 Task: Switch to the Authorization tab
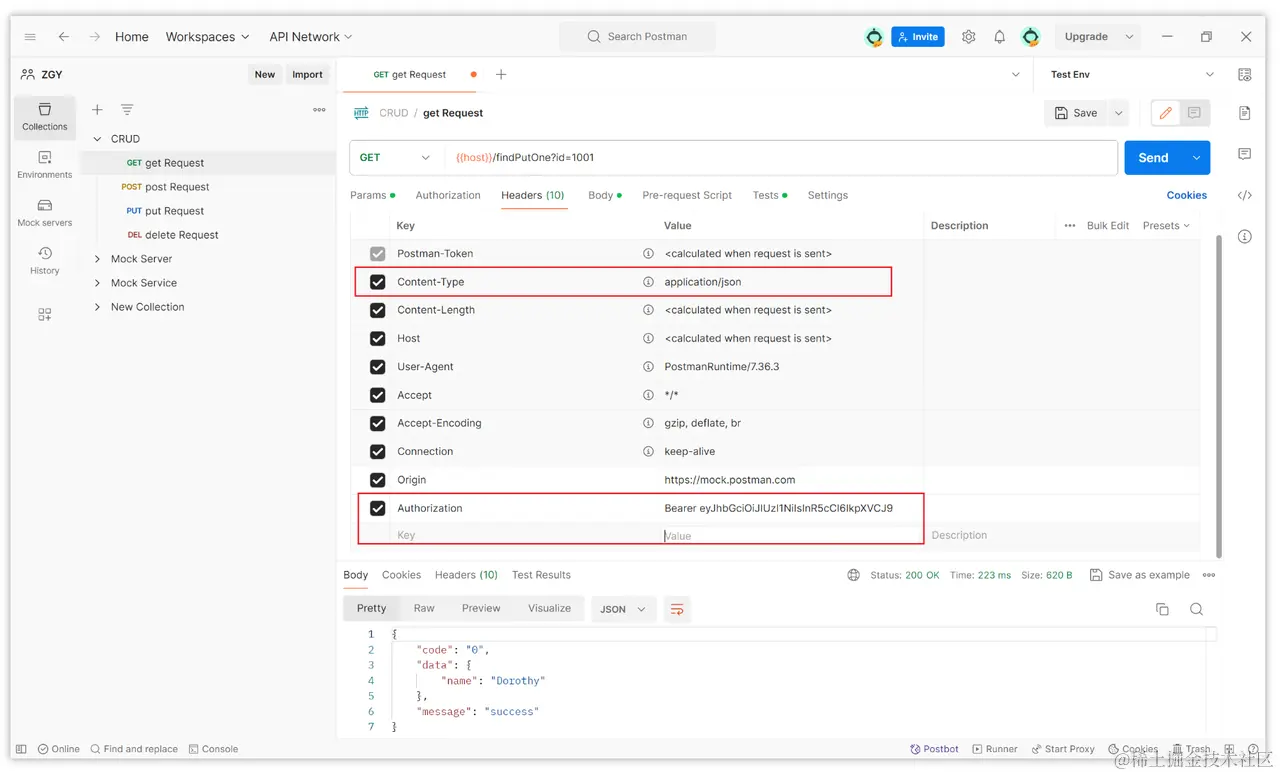[x=448, y=196]
